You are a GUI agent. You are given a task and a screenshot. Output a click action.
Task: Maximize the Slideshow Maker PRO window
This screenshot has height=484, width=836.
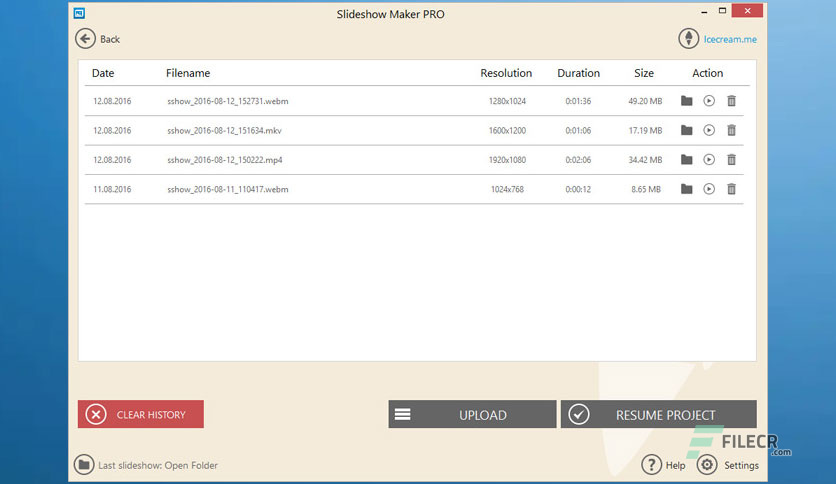point(722,11)
